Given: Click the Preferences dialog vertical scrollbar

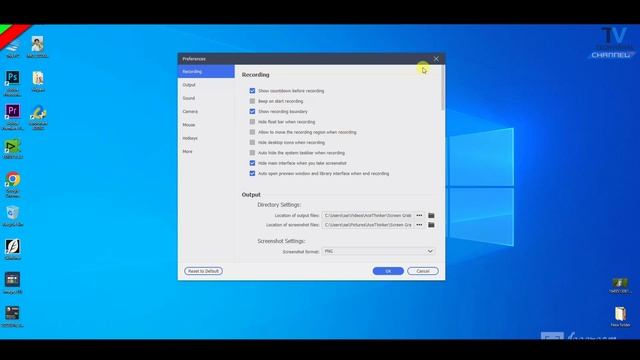Looking at the screenshot, I should (x=443, y=88).
